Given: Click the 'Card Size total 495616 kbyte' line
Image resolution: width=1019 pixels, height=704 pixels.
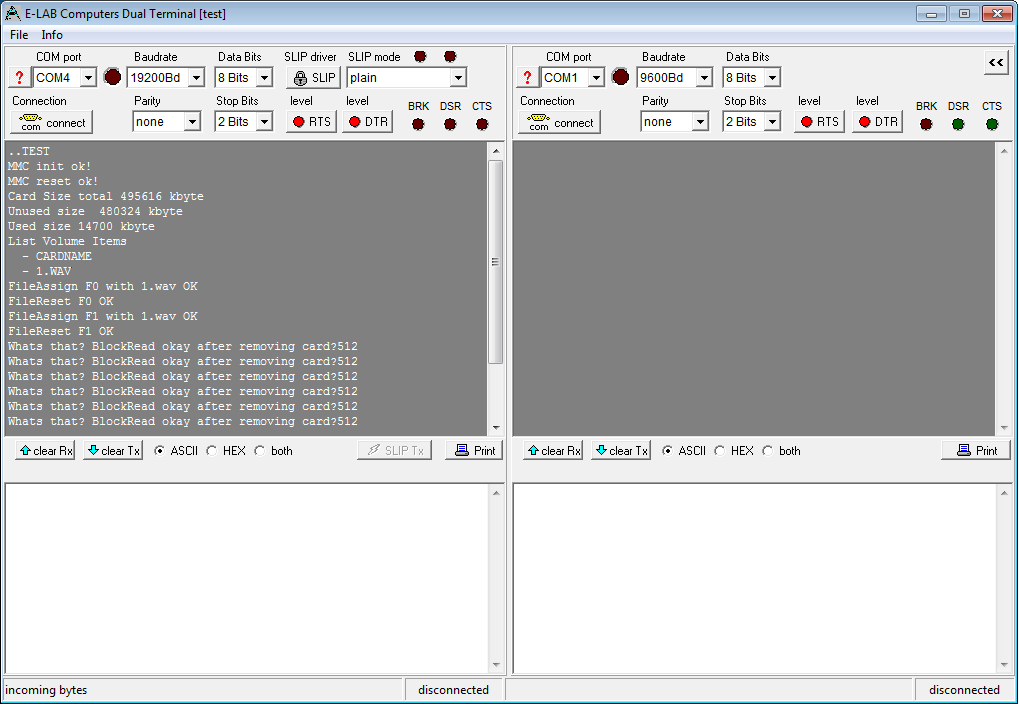Looking at the screenshot, I should coord(106,196).
